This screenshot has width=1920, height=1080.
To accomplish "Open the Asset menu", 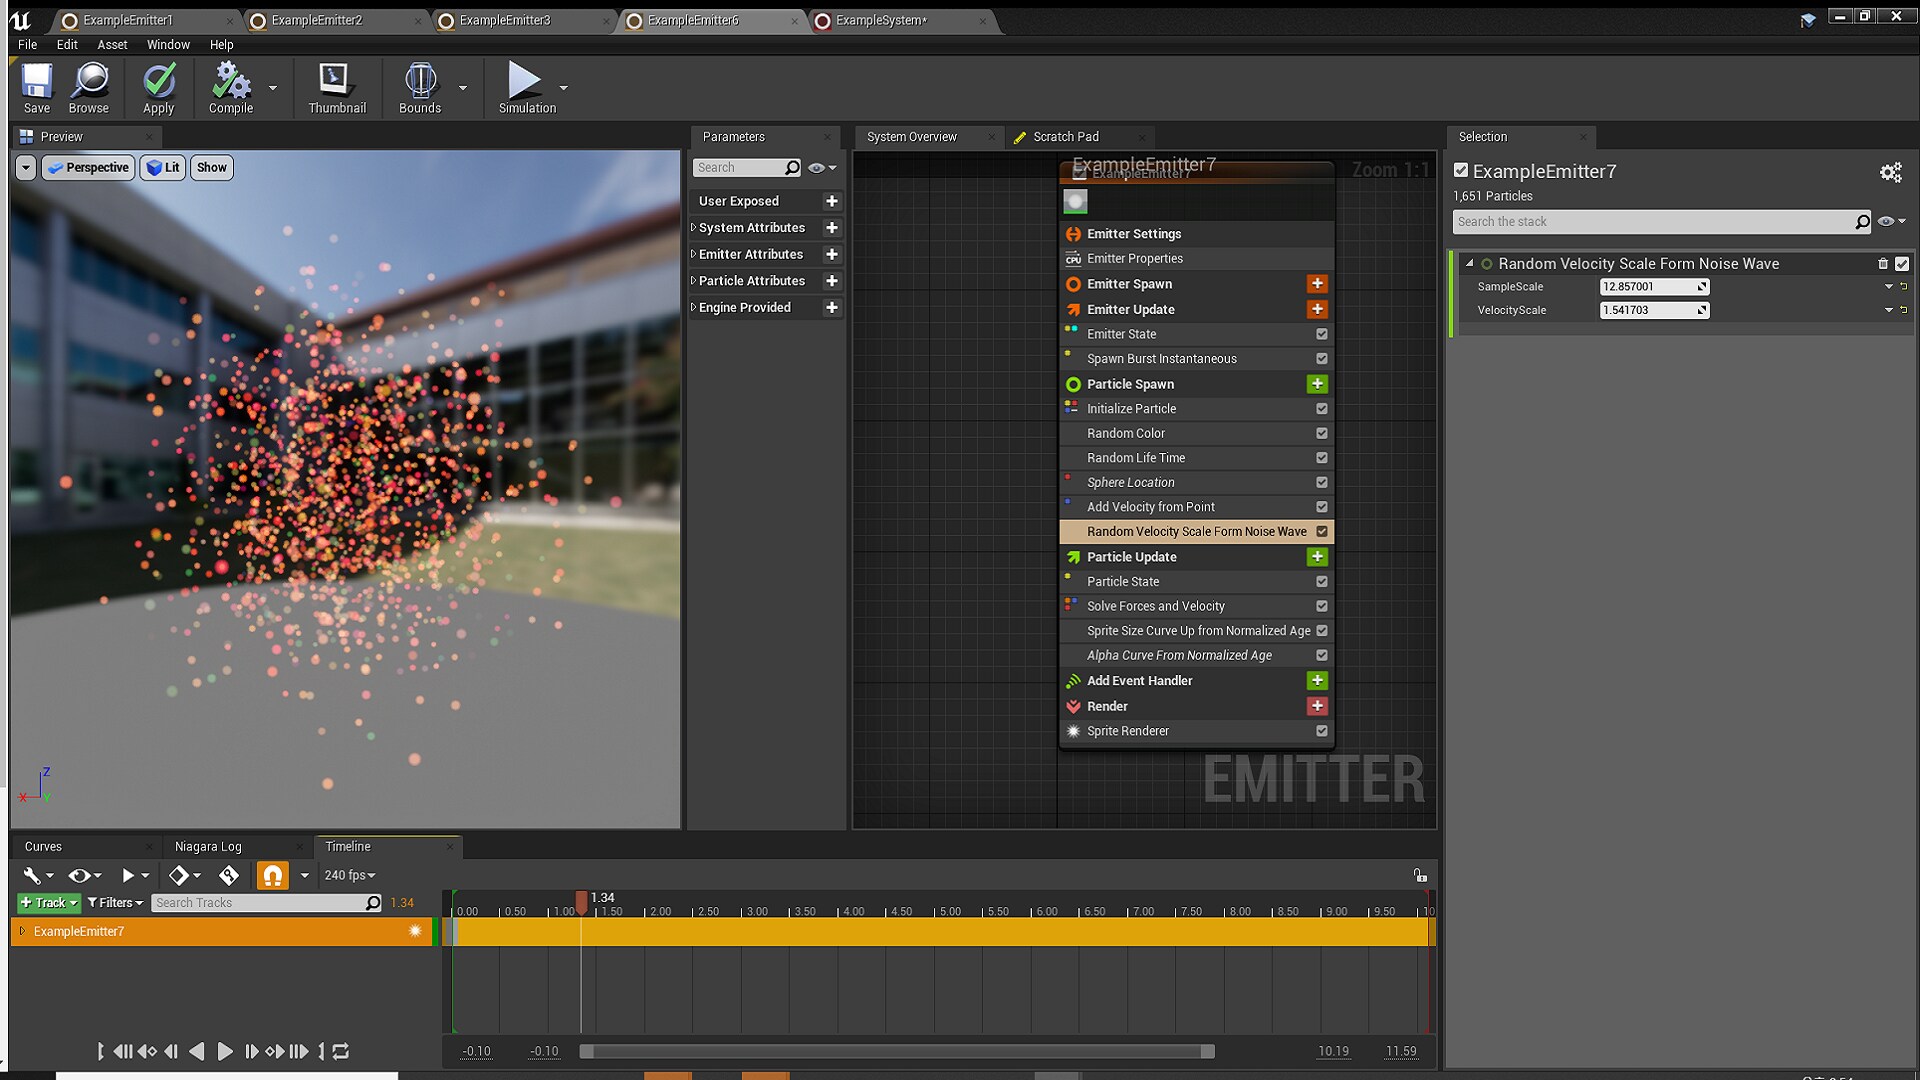I will 112,45.
